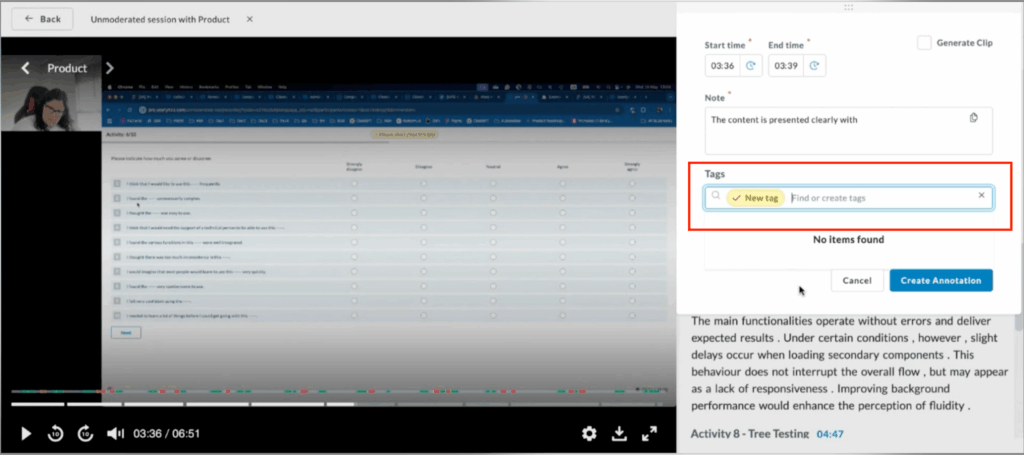Click Create Annotation button
This screenshot has height=455, width=1024.
940,280
